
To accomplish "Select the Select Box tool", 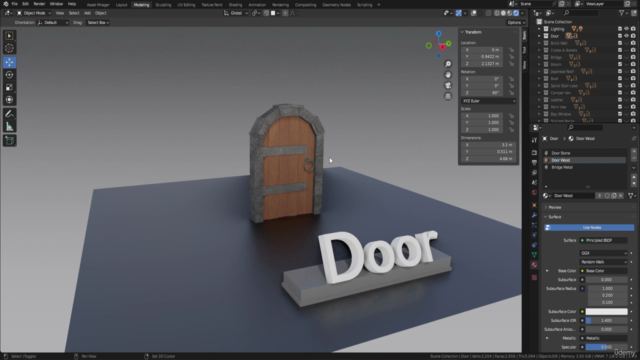I will [9, 36].
